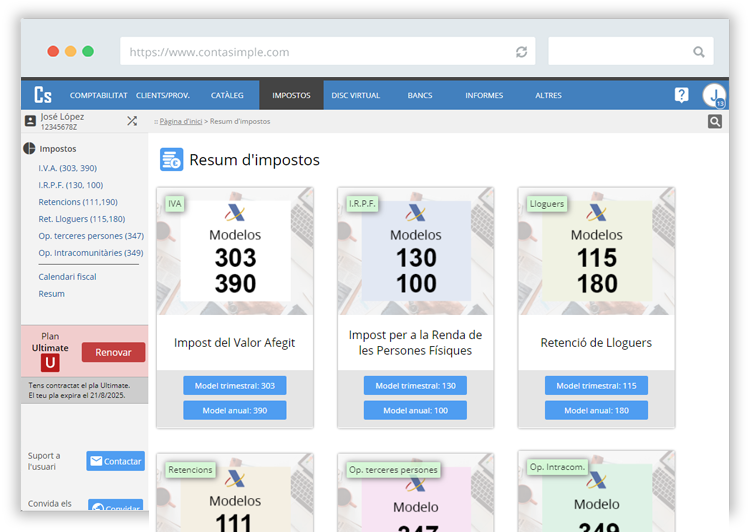Open the help question mark icon

tap(681, 95)
